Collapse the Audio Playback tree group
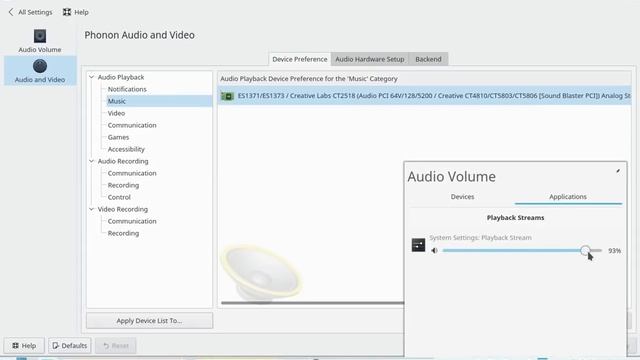Screen dimensions: 640x360 point(92,77)
